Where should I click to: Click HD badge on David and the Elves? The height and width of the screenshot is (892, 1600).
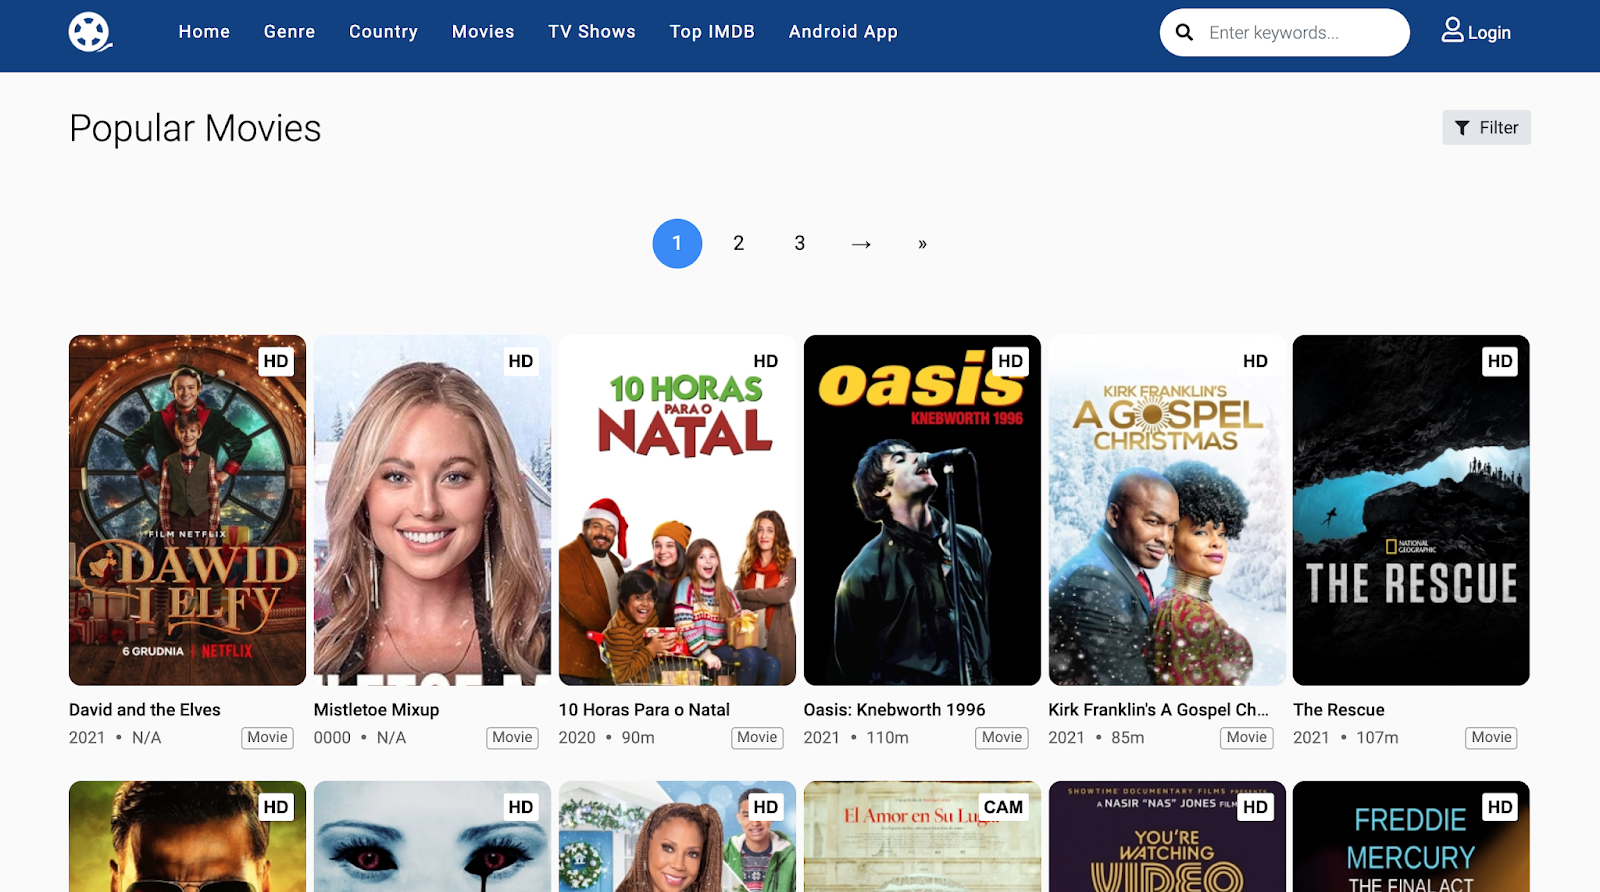tap(276, 361)
